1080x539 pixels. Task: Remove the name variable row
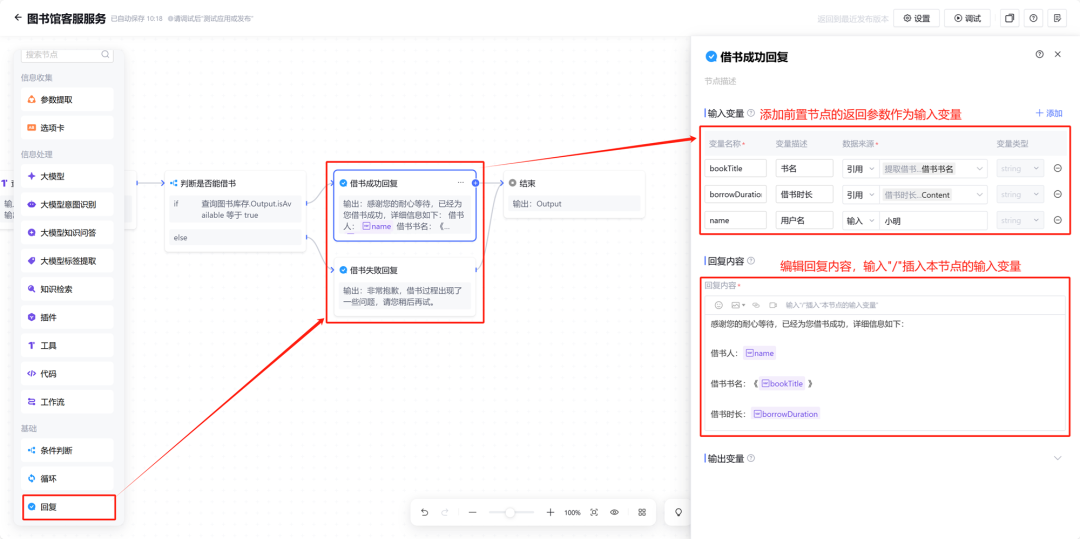(1057, 220)
